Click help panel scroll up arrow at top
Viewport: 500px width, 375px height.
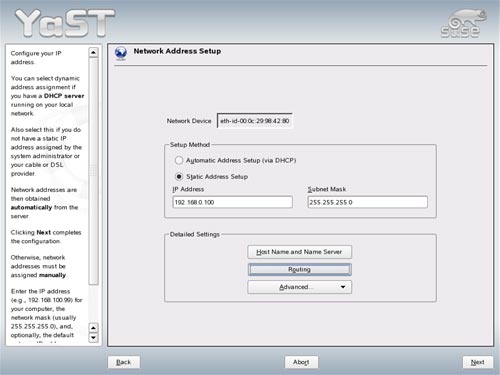pos(94,53)
